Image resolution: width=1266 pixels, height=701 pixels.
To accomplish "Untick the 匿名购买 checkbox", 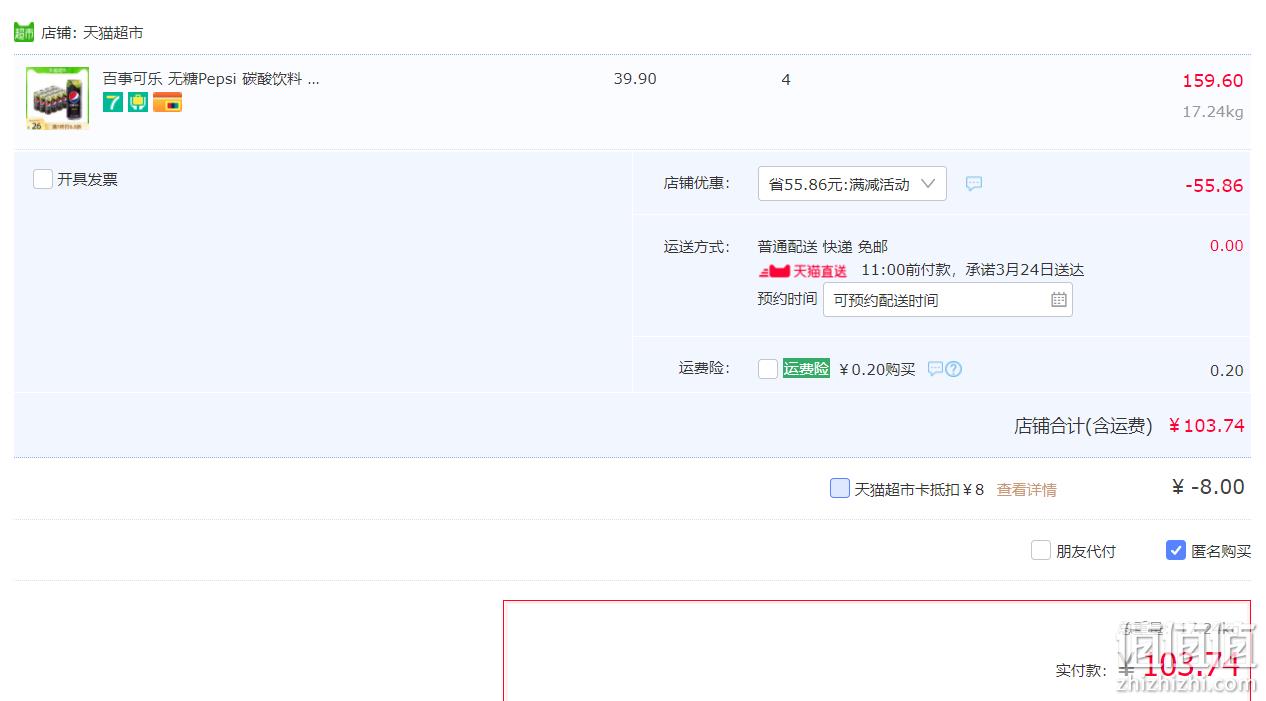I will 1176,550.
